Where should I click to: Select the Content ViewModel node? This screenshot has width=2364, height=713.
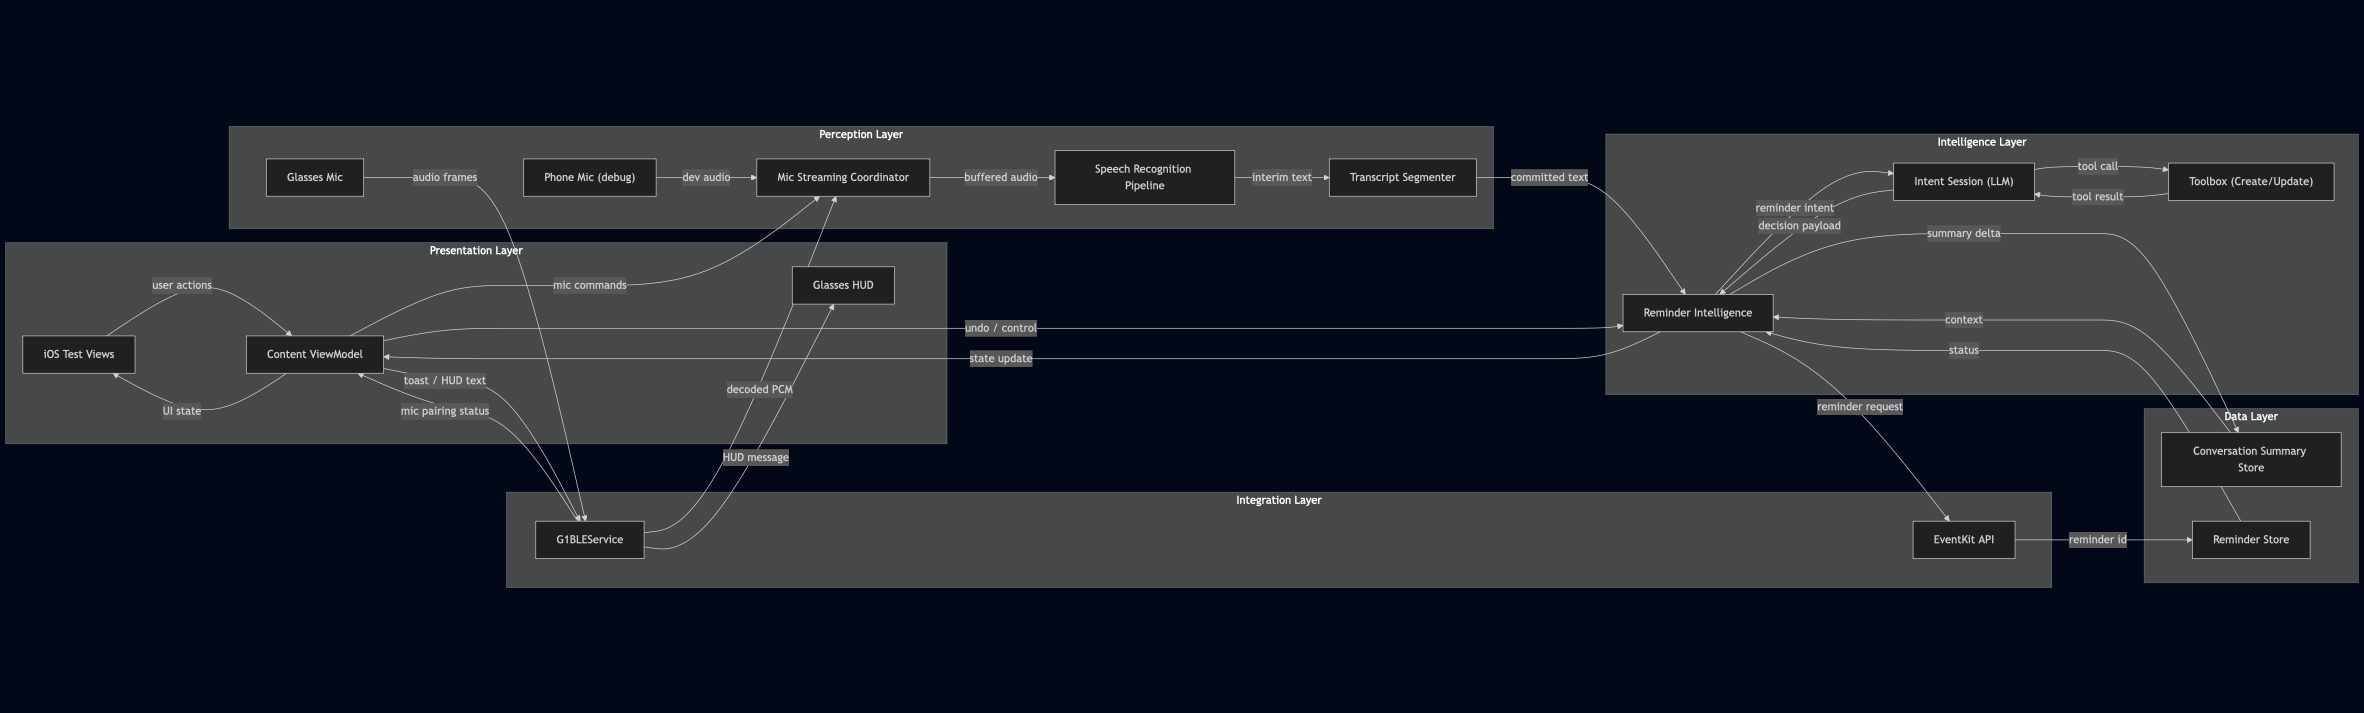(x=314, y=354)
